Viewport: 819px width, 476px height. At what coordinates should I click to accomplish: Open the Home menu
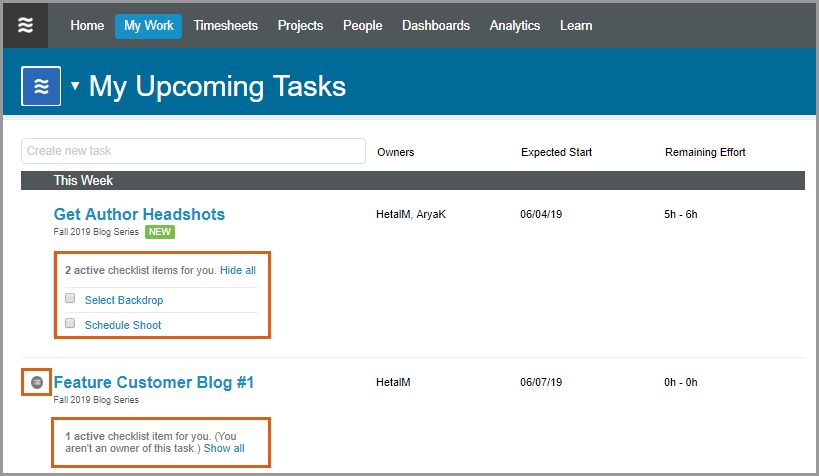pyautogui.click(x=87, y=26)
